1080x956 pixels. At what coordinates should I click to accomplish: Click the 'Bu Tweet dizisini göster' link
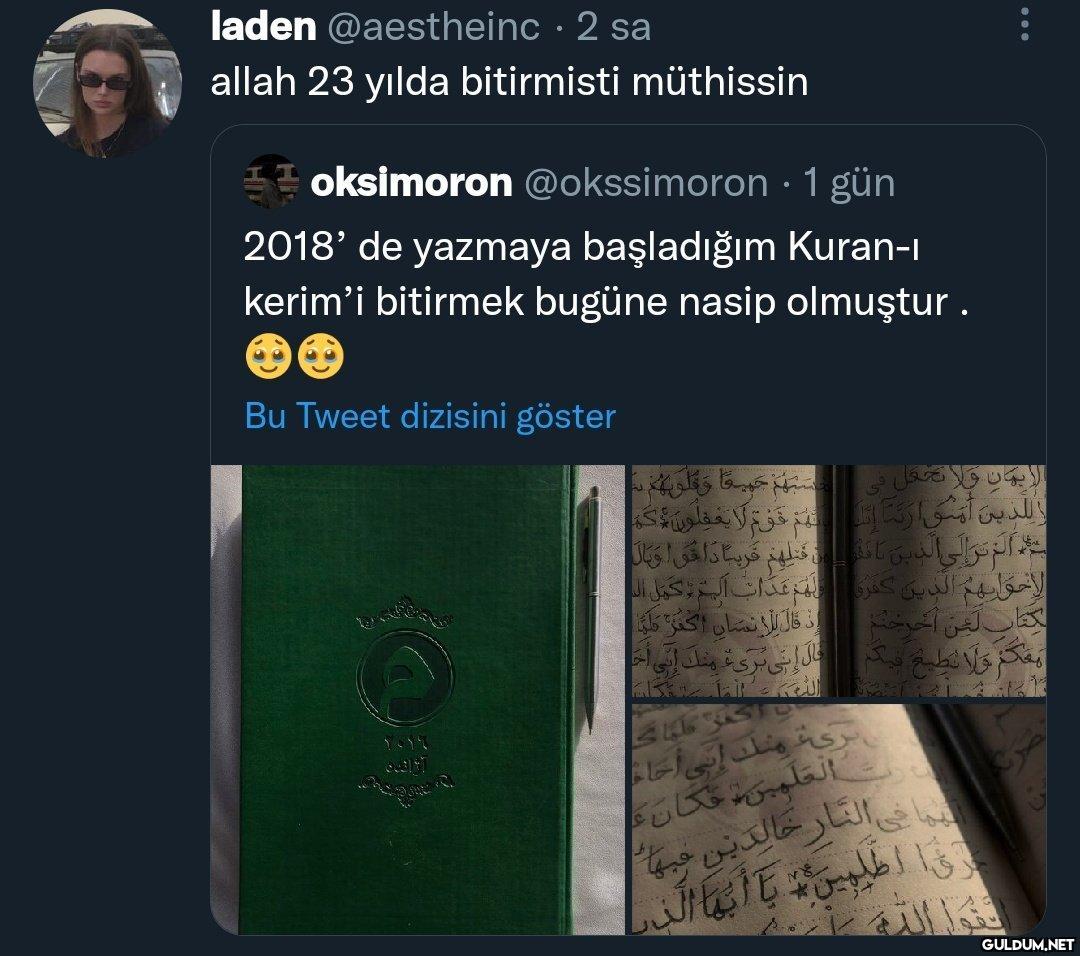[430, 416]
